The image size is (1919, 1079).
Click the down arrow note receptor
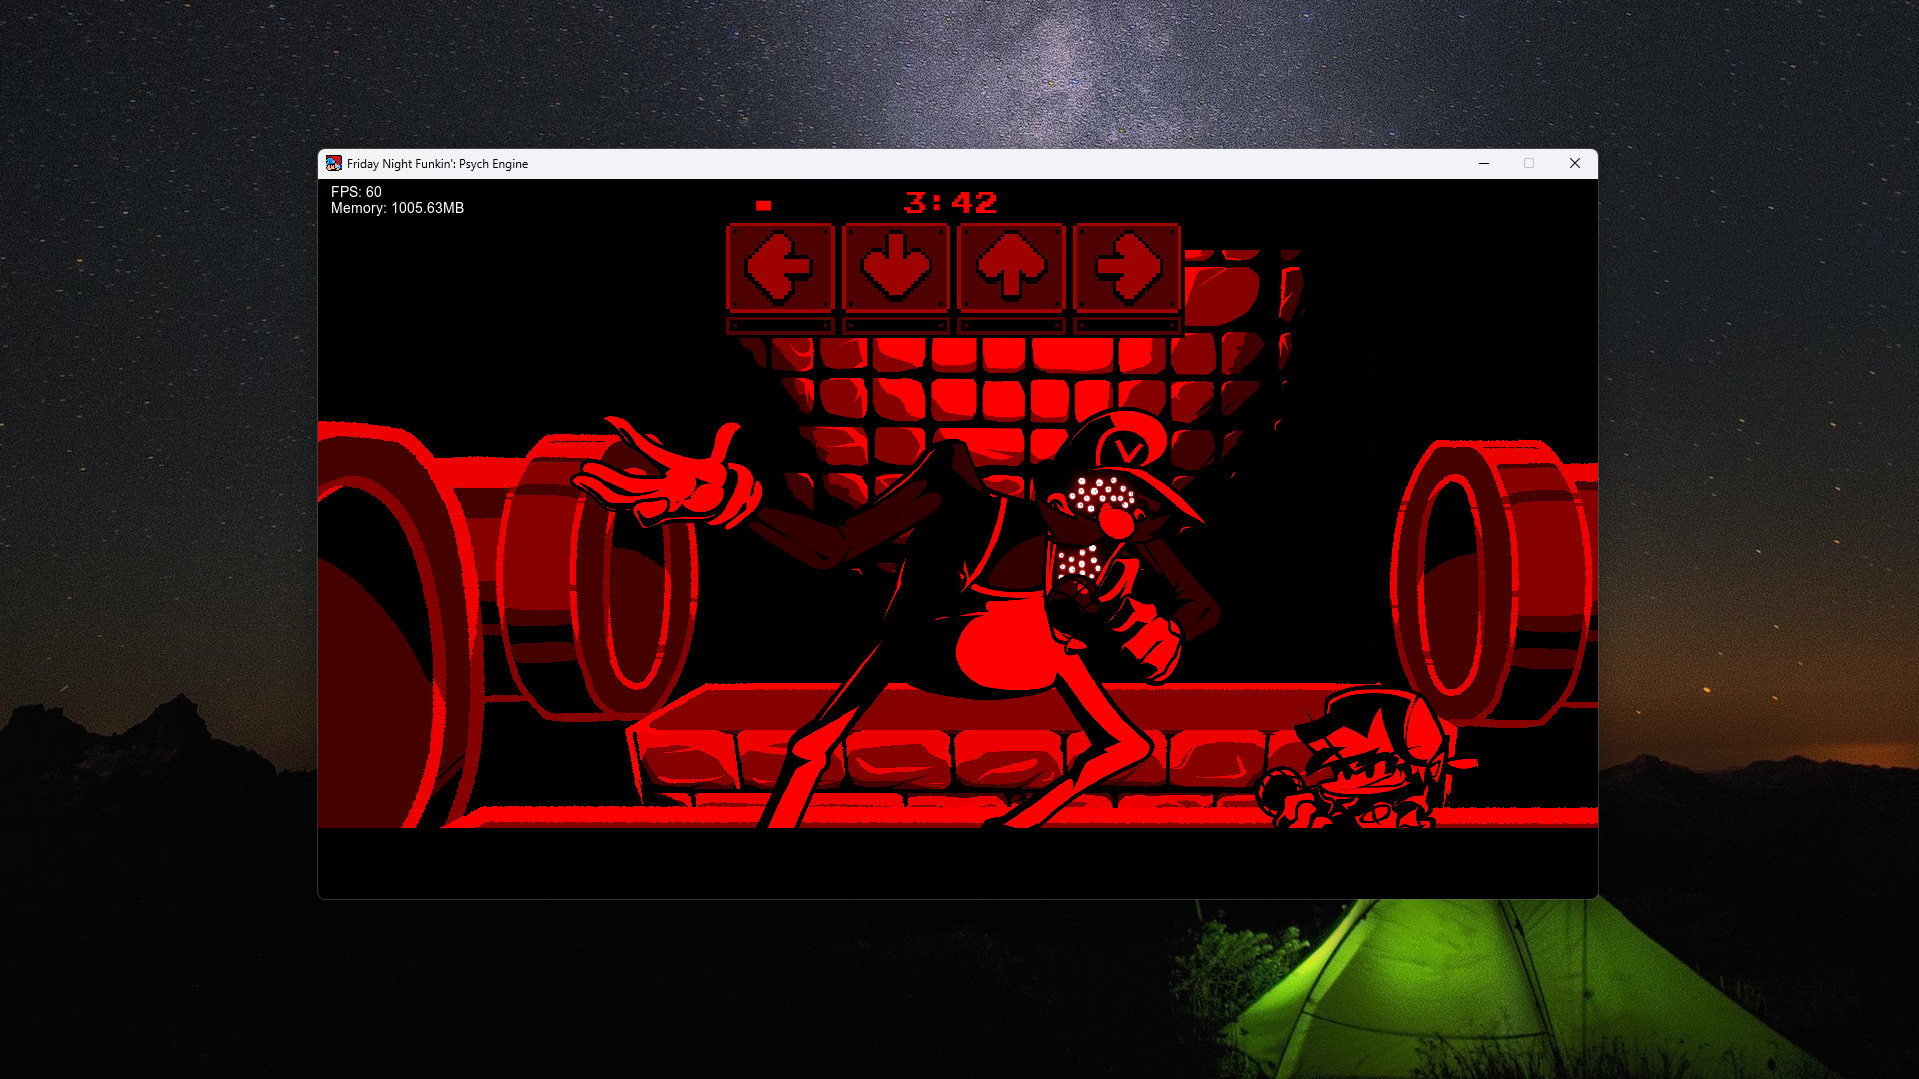[896, 268]
